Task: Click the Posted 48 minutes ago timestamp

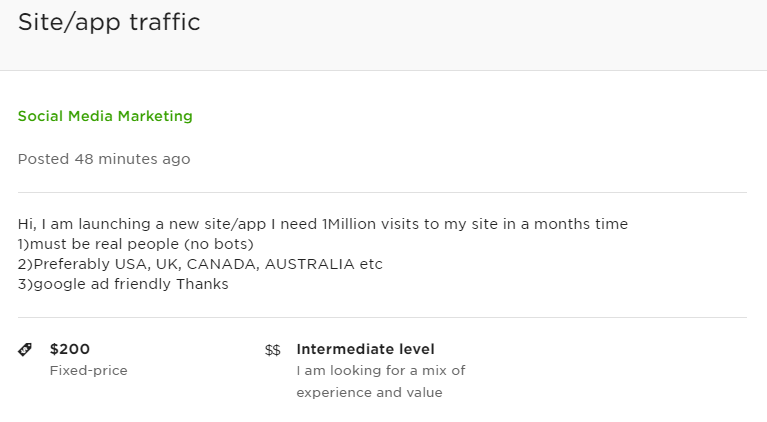Action: point(104,159)
